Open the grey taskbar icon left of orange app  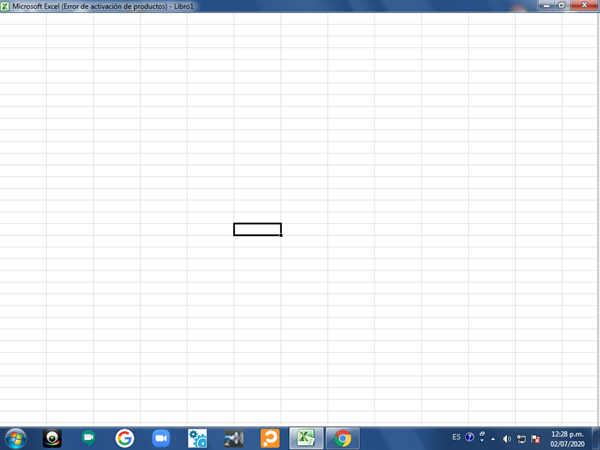coord(234,439)
